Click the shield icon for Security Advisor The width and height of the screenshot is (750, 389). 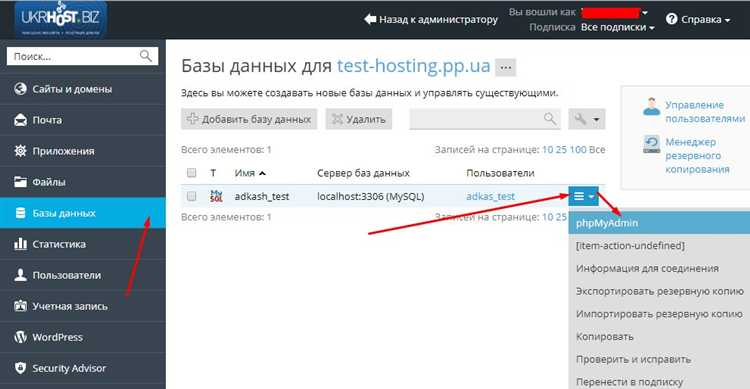coord(20,368)
